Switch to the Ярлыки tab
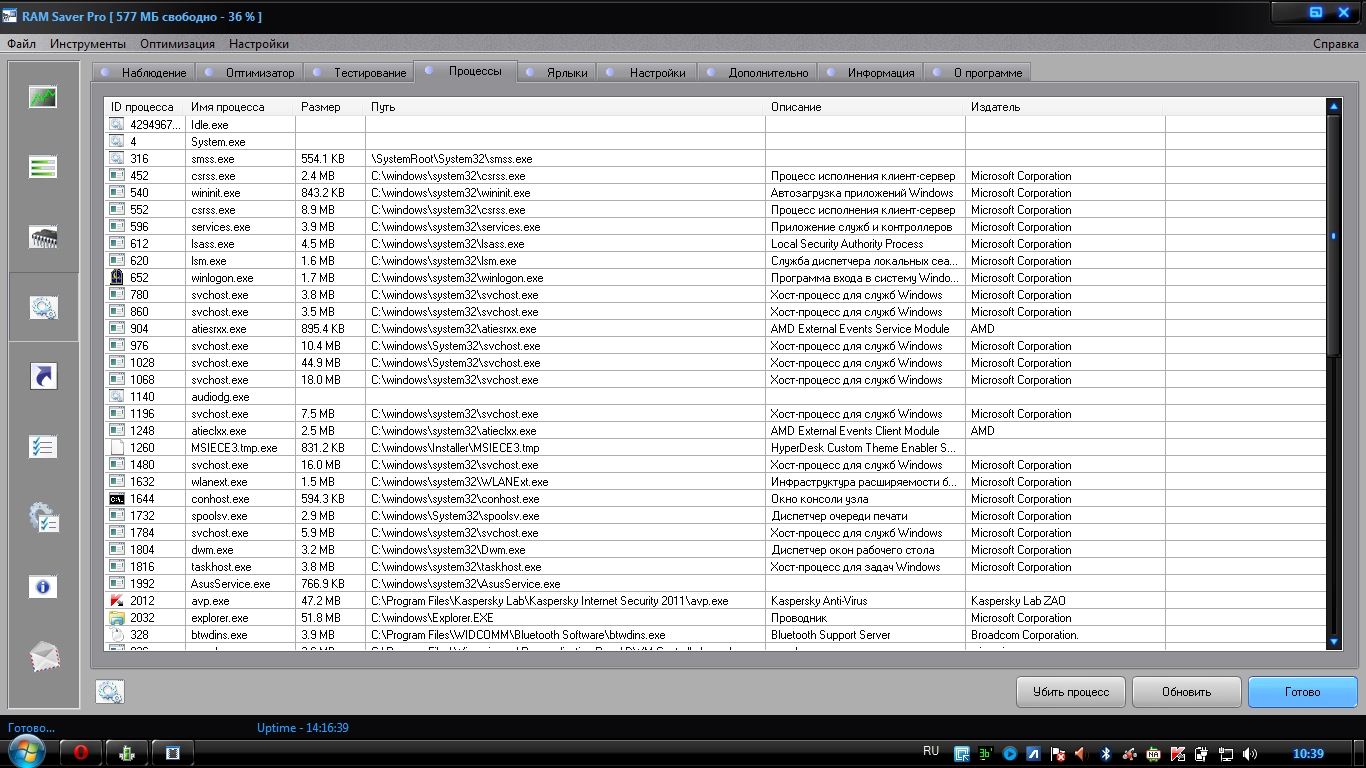Image resolution: width=1366 pixels, height=768 pixels. click(x=557, y=73)
